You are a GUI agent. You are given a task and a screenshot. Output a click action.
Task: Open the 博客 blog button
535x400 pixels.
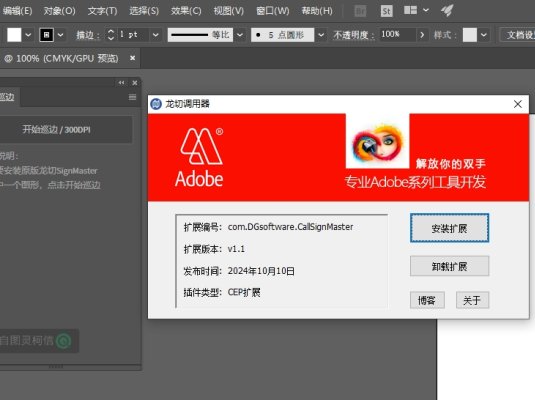pyautogui.click(x=427, y=300)
